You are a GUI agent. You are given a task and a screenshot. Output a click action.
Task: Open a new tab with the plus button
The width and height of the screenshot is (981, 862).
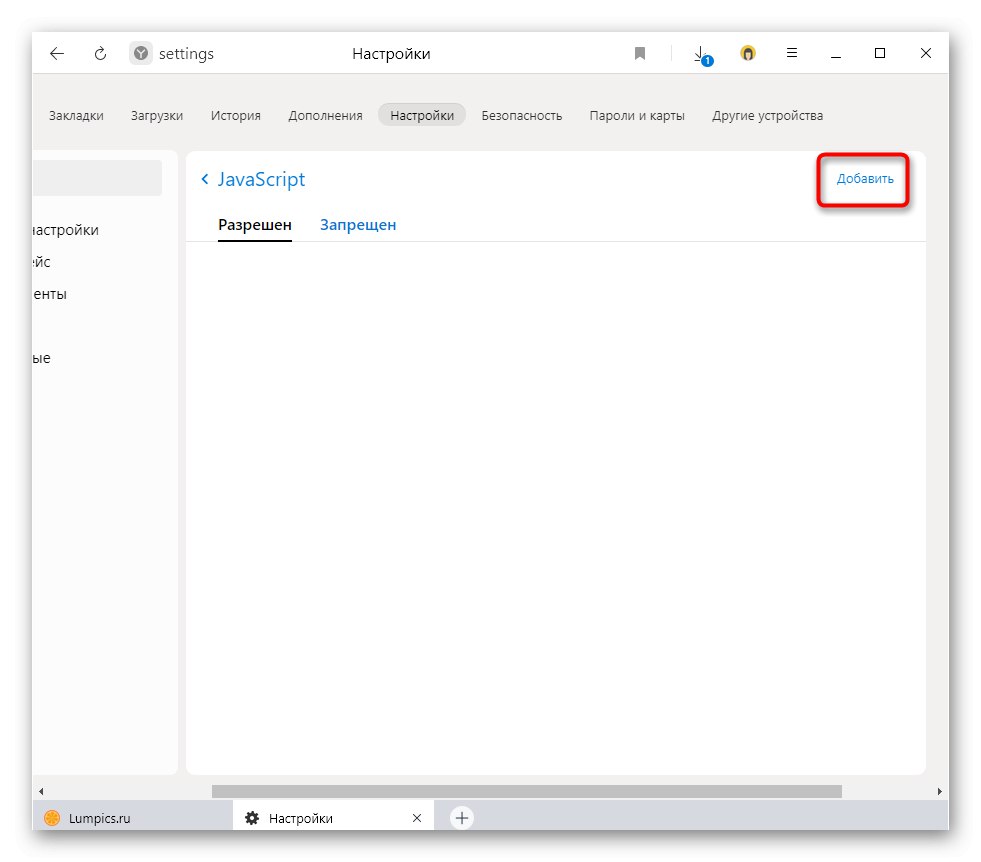pos(462,818)
